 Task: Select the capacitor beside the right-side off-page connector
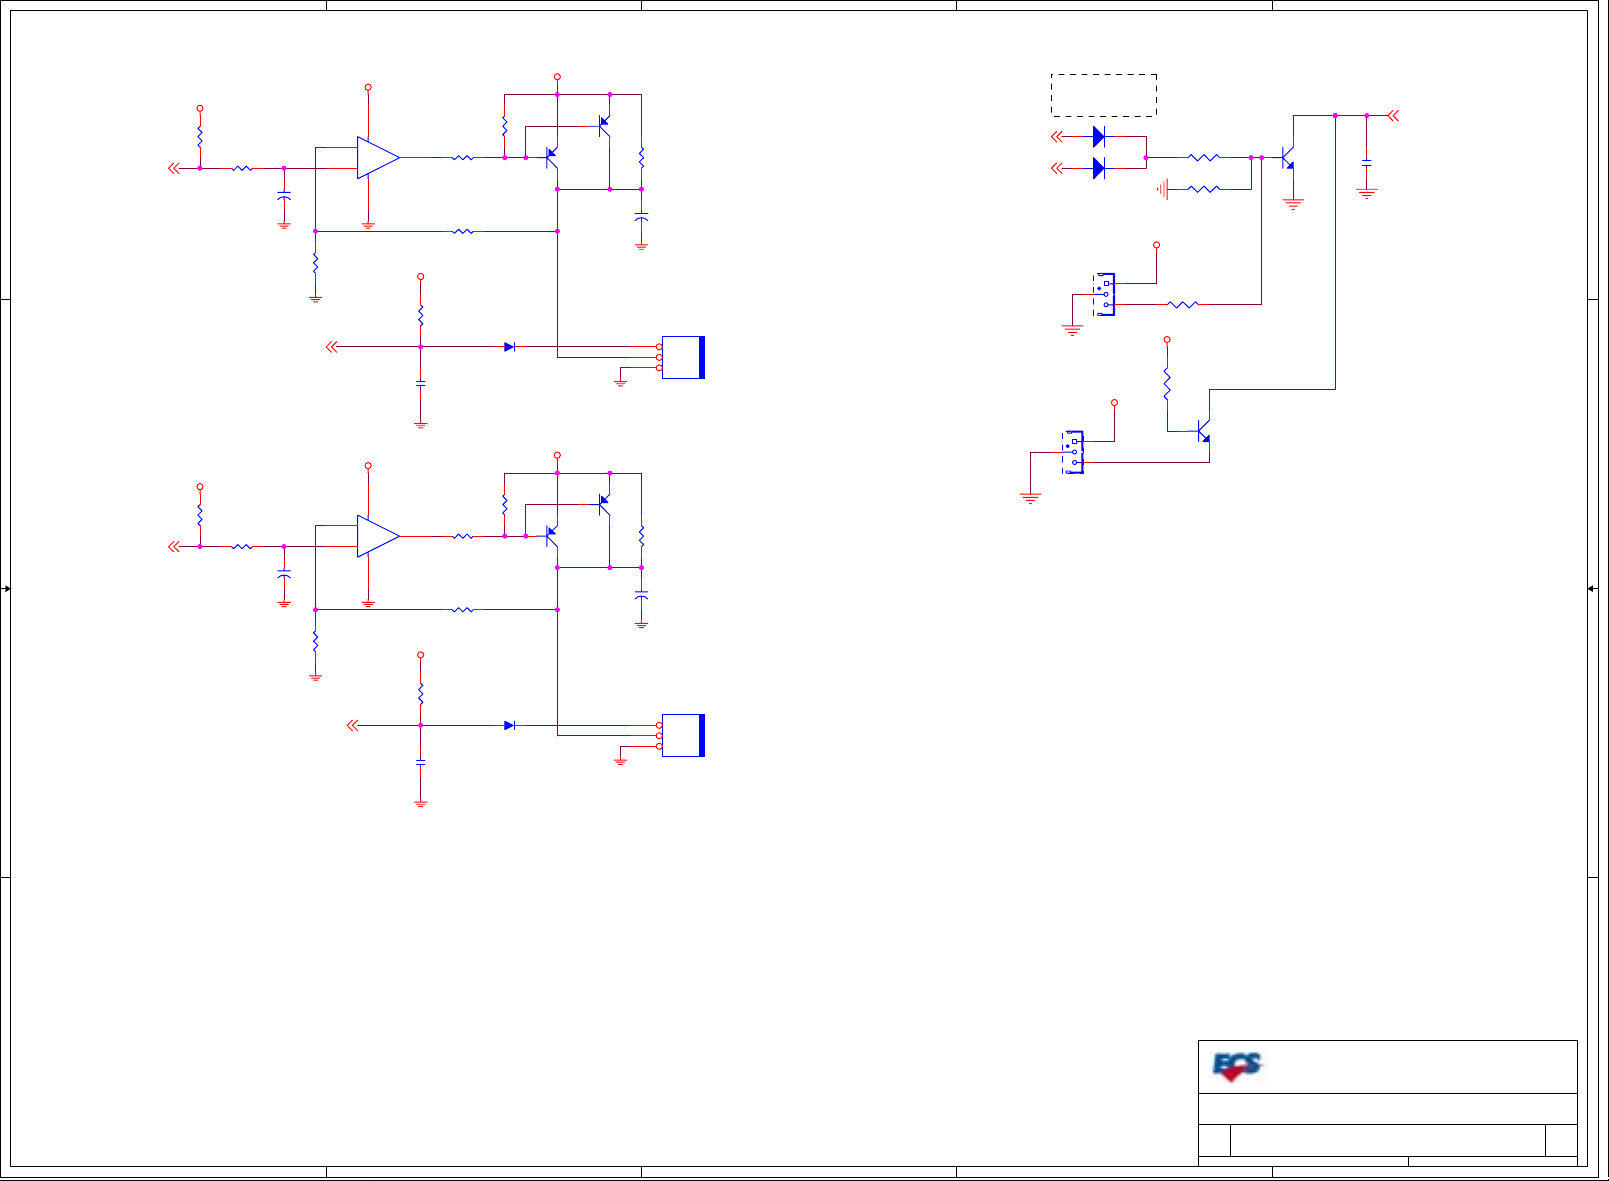(x=1367, y=161)
